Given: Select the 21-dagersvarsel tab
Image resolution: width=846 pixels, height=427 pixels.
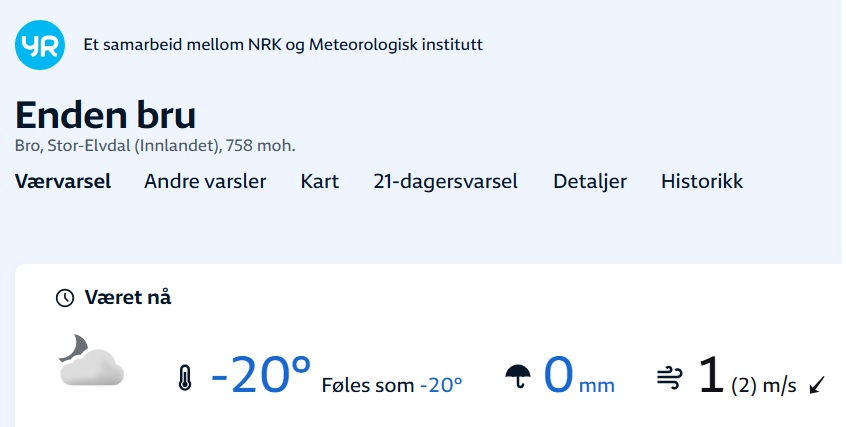Looking at the screenshot, I should [445, 182].
